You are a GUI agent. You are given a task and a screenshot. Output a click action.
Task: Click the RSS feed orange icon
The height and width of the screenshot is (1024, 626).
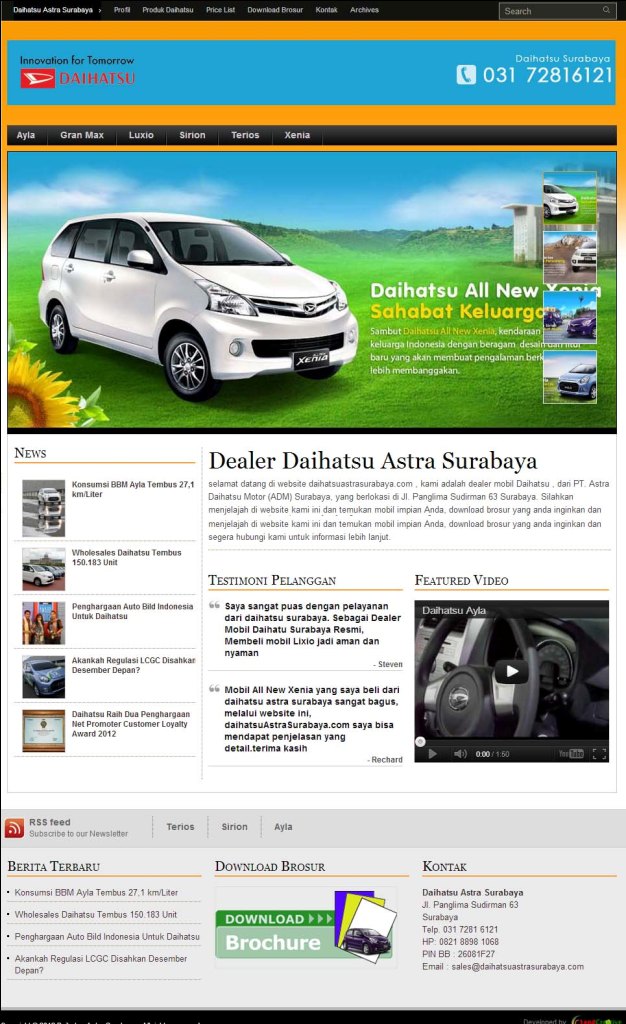[14, 827]
